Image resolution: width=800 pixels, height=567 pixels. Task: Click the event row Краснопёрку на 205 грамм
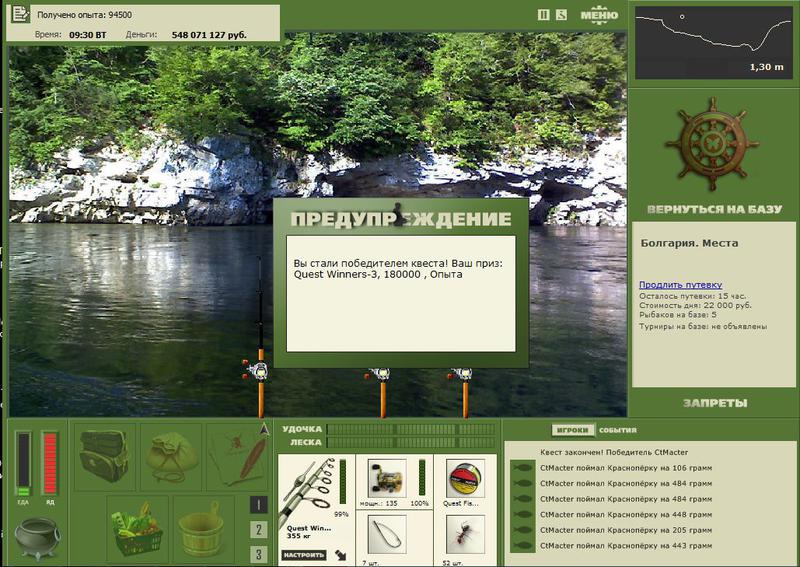point(626,530)
